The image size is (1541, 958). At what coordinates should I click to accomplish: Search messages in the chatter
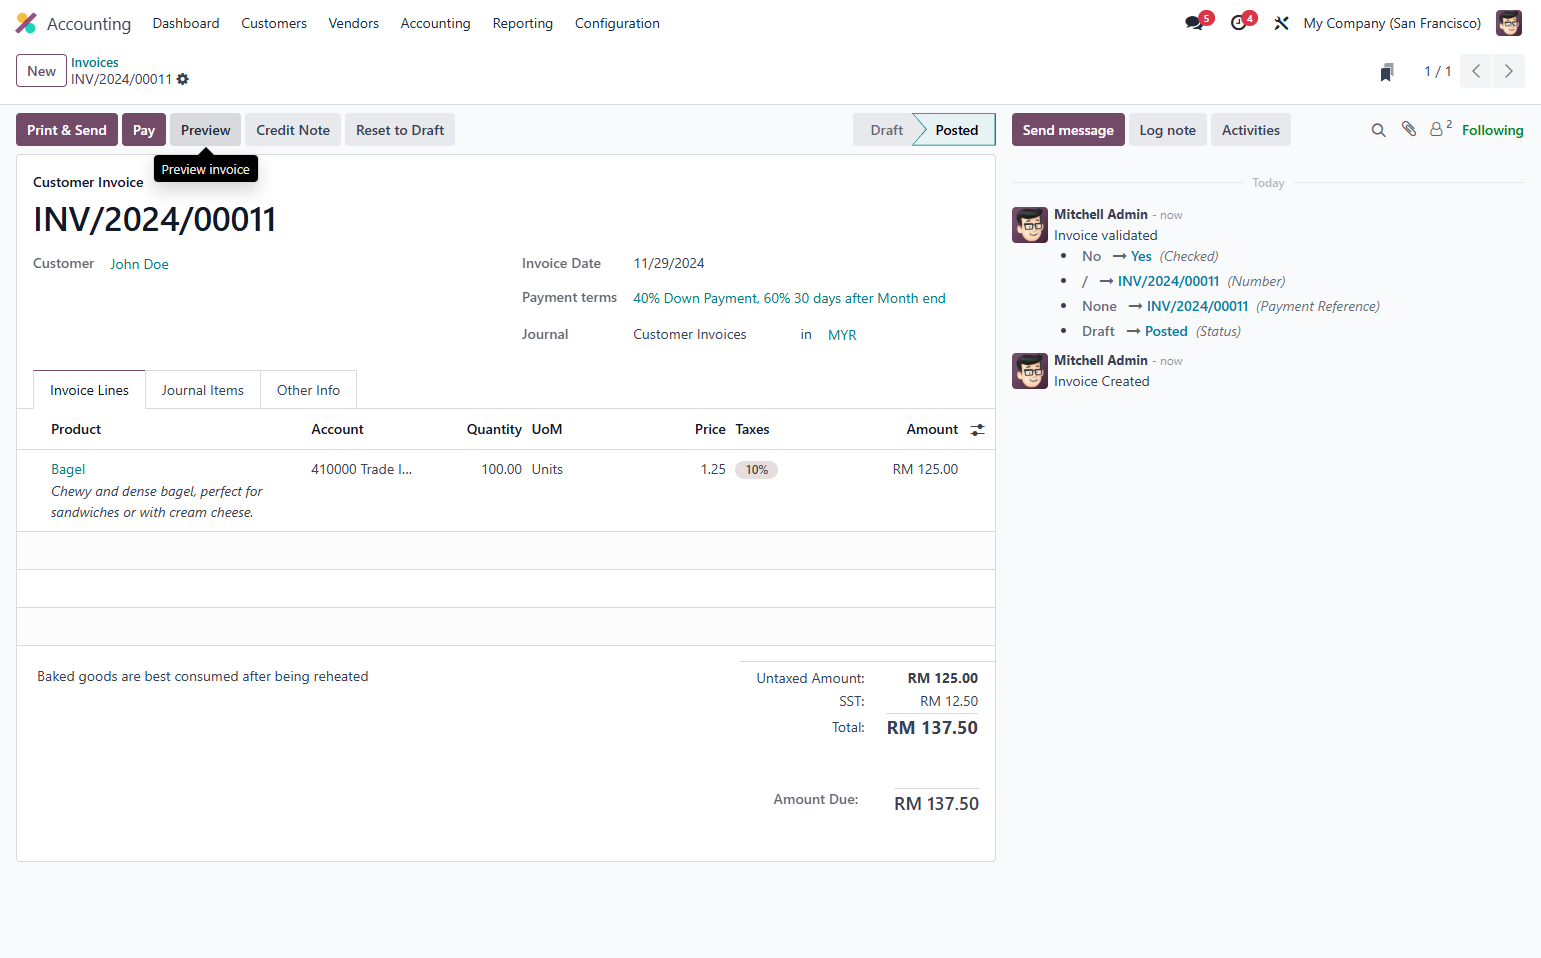tap(1378, 130)
